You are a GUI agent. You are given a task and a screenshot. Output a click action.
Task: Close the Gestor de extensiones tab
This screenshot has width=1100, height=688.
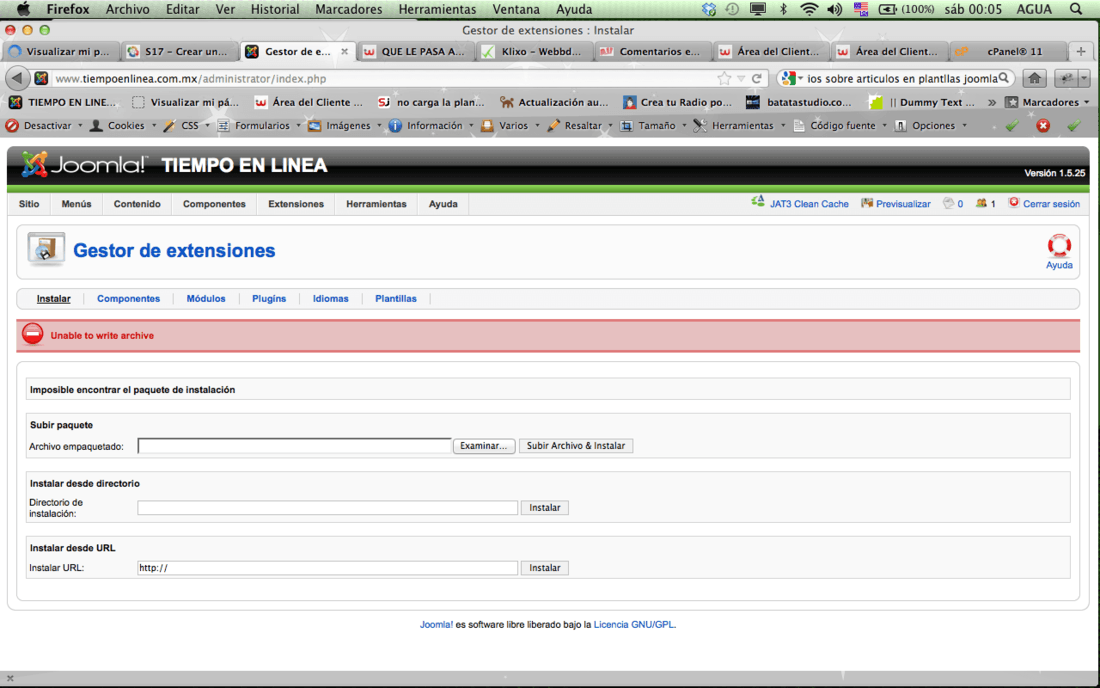coord(344,51)
